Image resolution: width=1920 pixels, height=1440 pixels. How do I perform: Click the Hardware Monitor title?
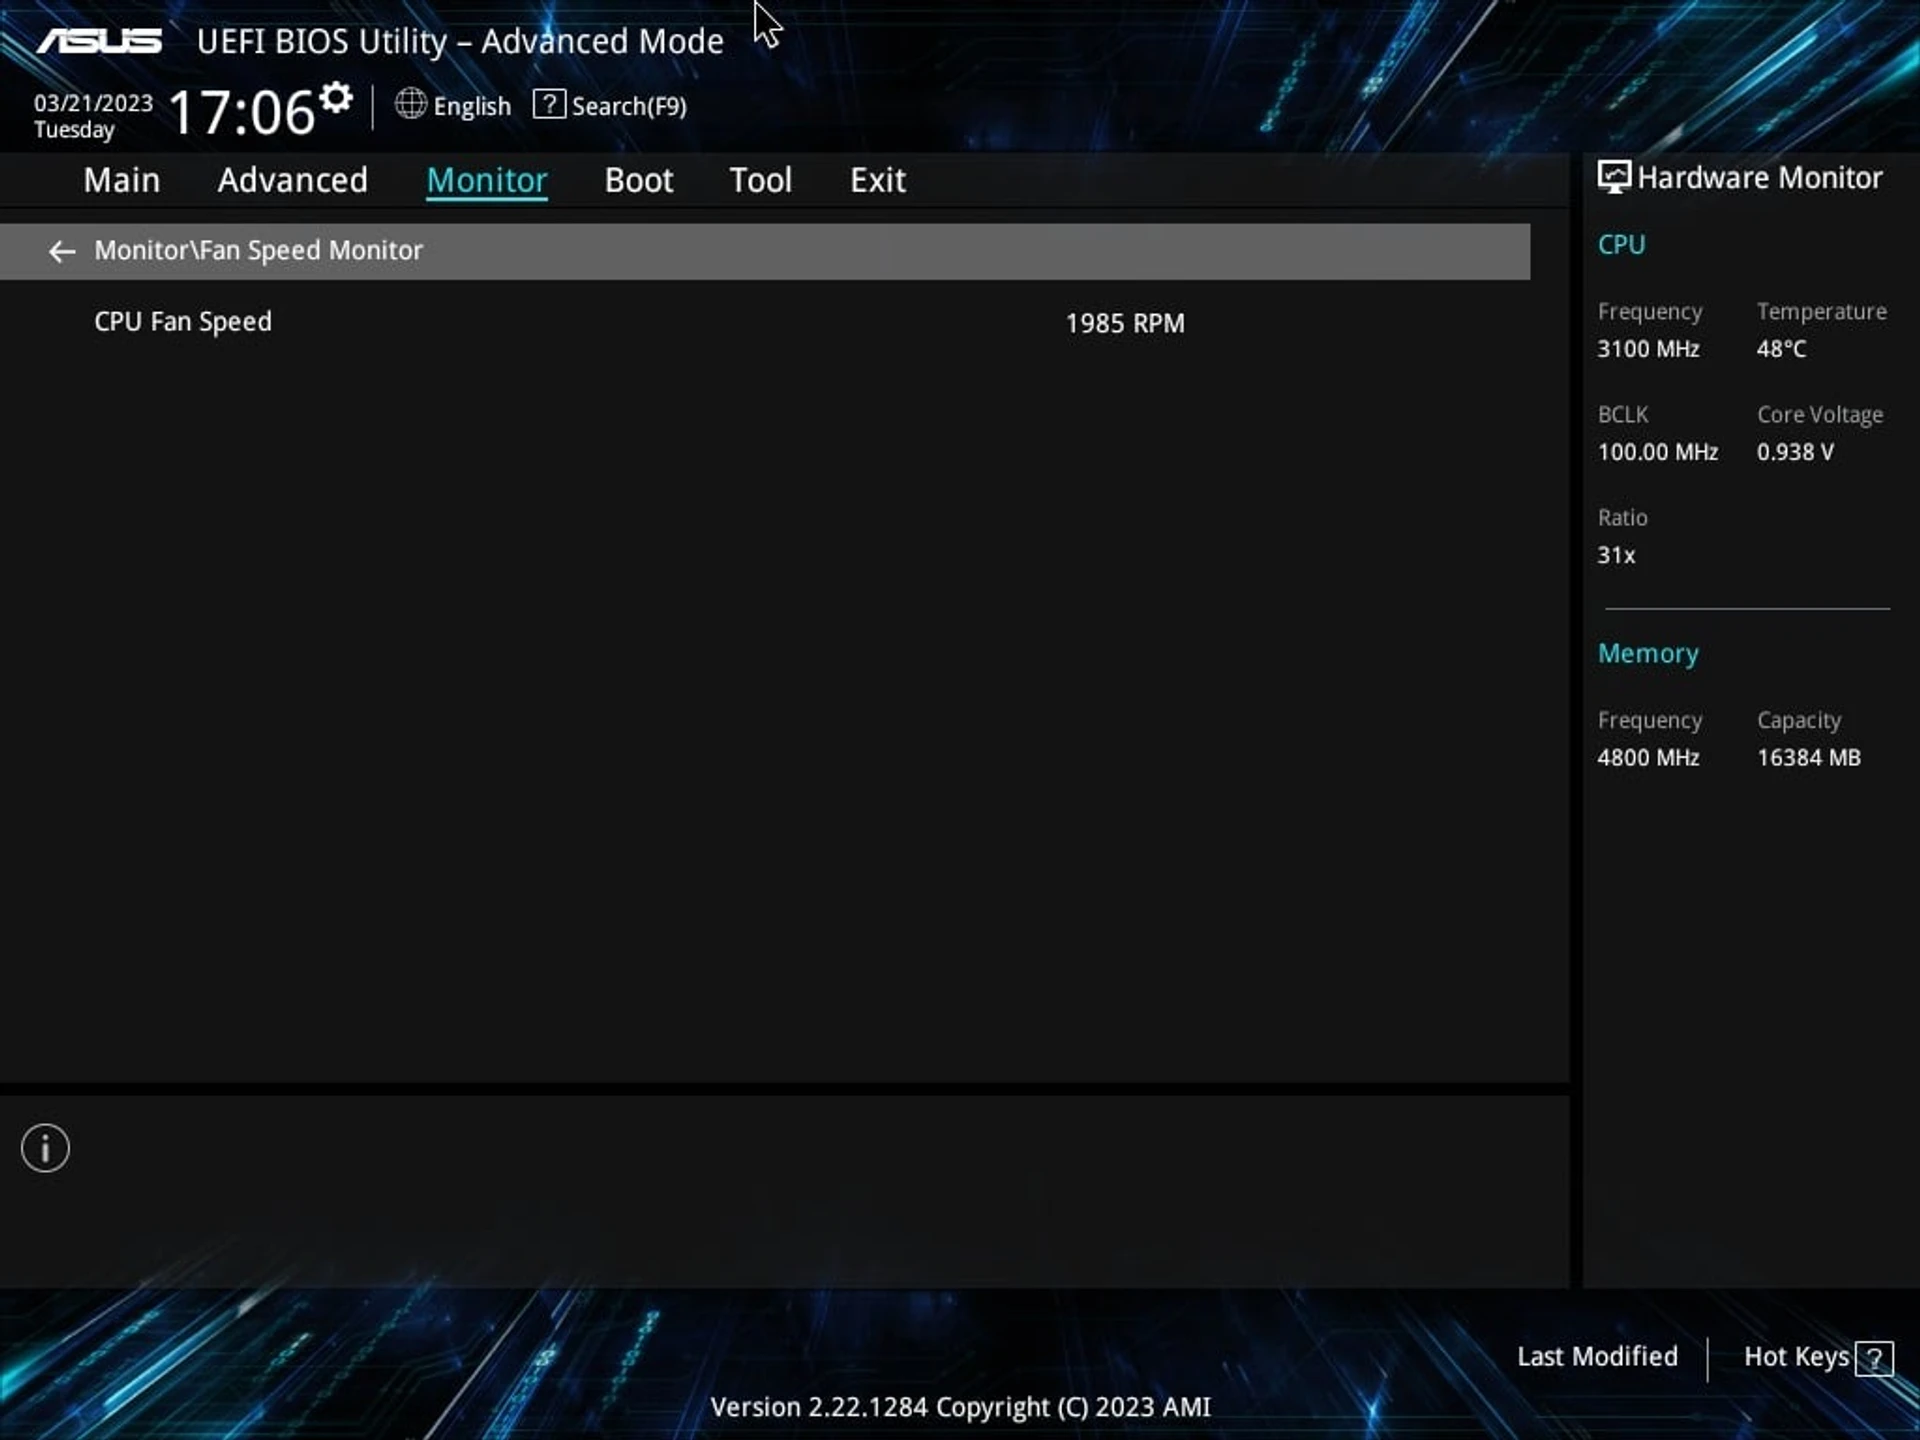point(1759,178)
